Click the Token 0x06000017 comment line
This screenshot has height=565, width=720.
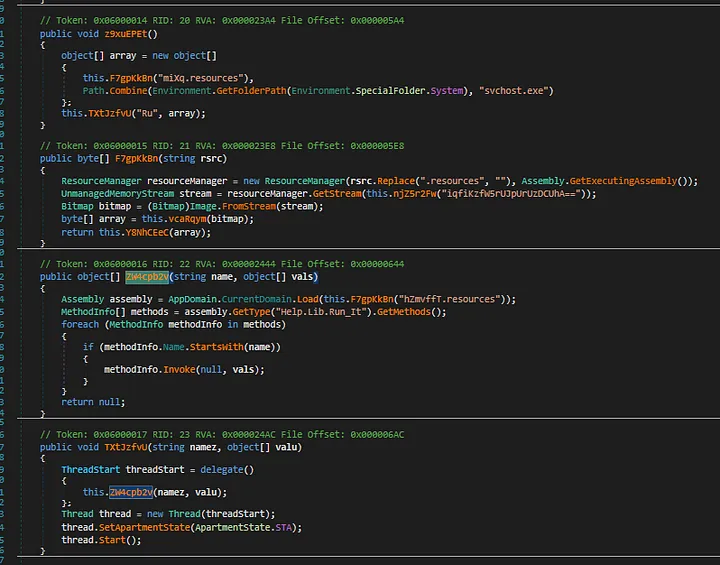[x=222, y=435]
